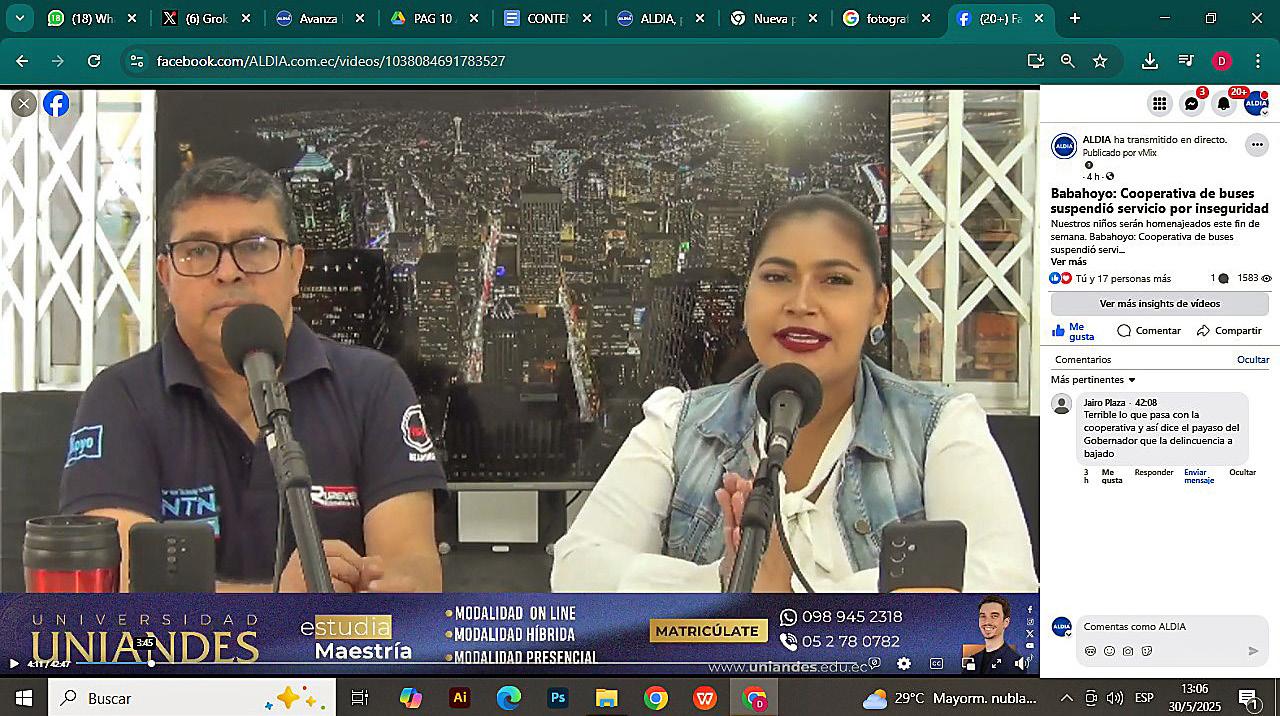Expand video to fullscreen
Screen dimensions: 1280x716
tap(996, 663)
